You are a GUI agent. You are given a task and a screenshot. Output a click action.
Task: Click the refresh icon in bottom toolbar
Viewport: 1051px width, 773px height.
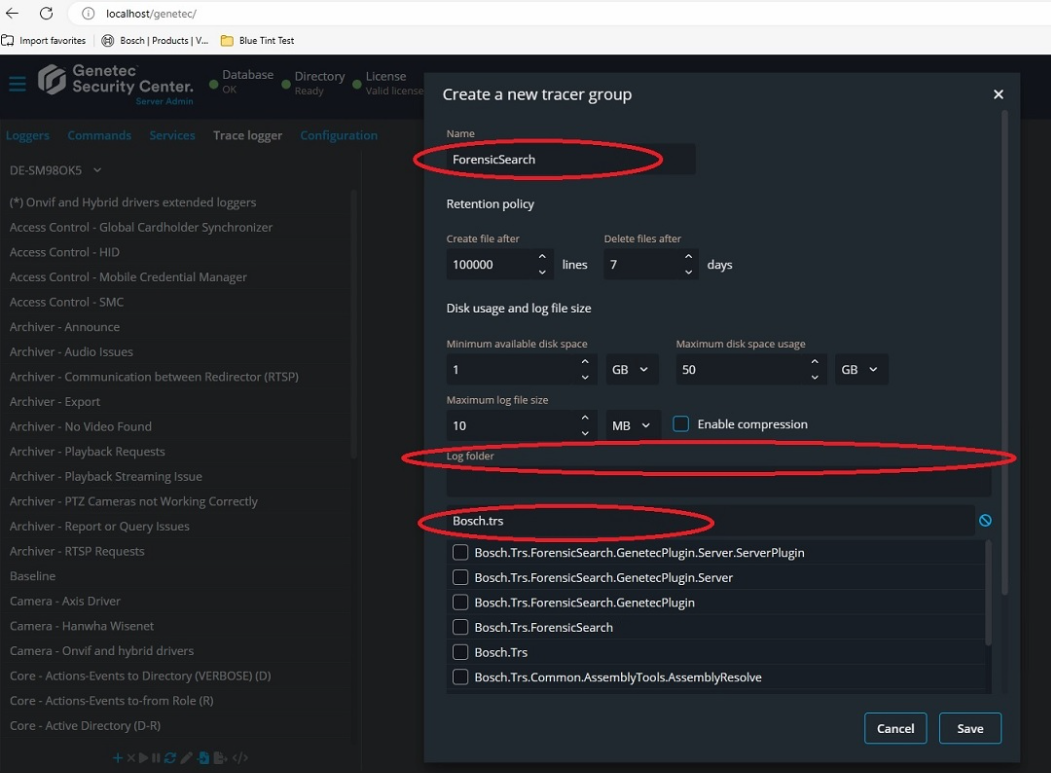[170, 758]
